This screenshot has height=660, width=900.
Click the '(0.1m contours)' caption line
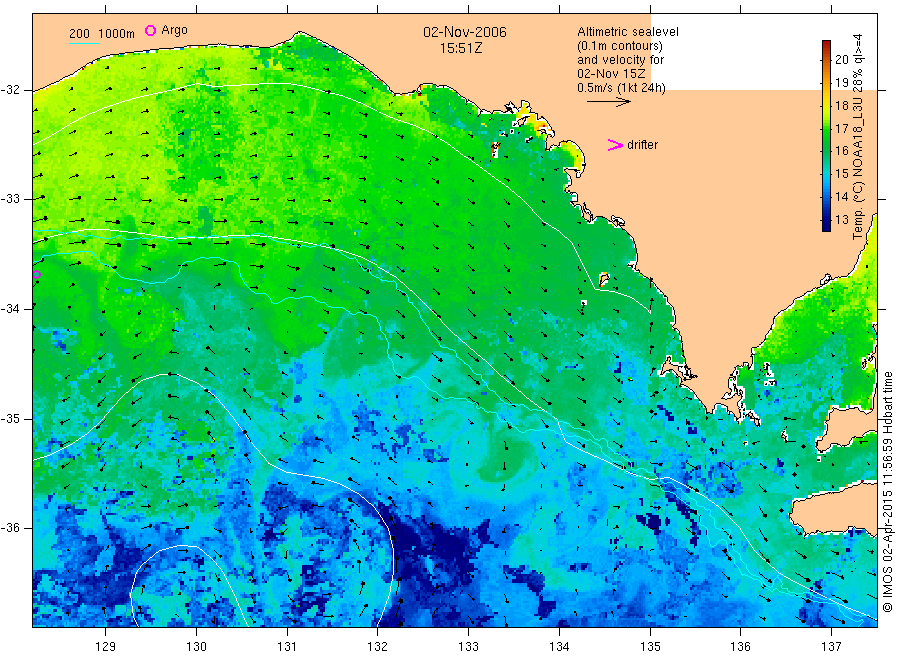pyautogui.click(x=620, y=46)
